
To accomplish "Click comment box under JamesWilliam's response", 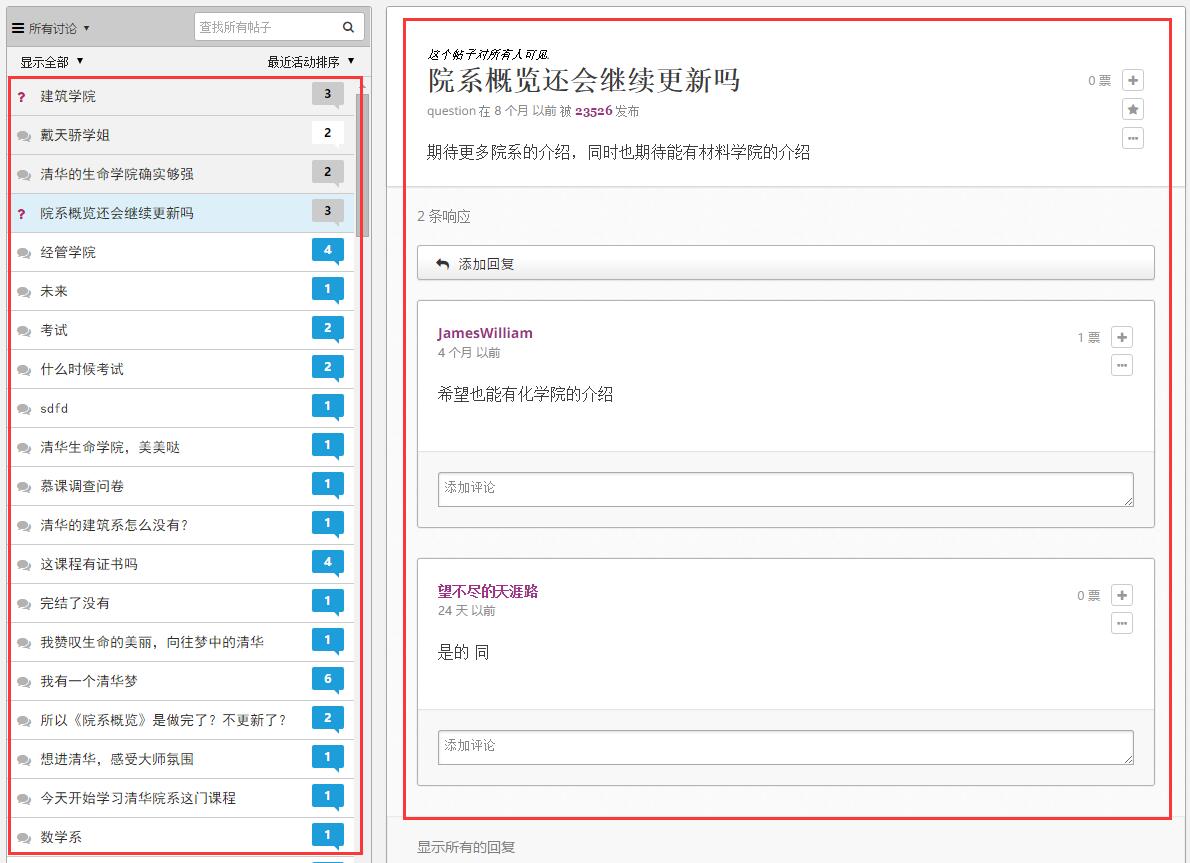I will pyautogui.click(x=785, y=489).
